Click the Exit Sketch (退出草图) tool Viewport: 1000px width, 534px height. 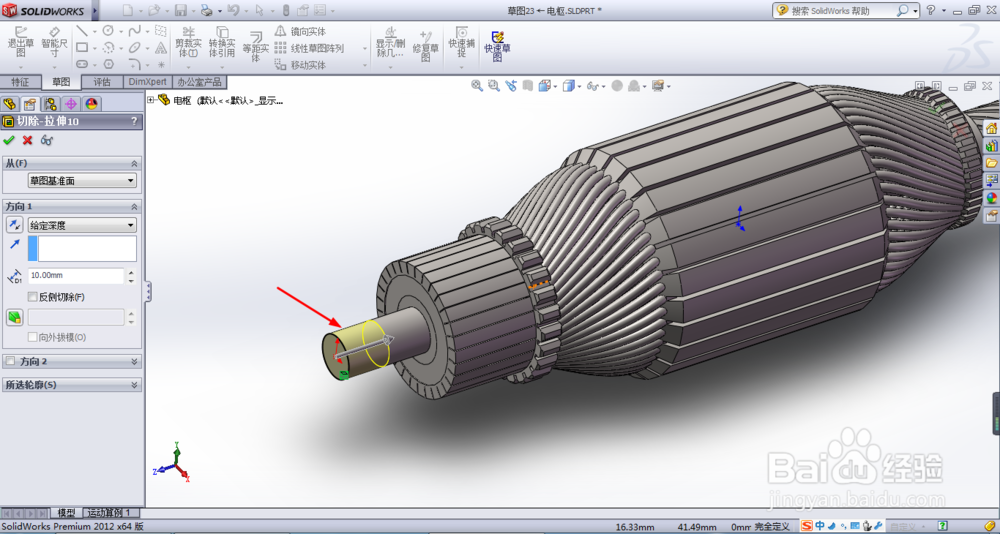coord(20,42)
